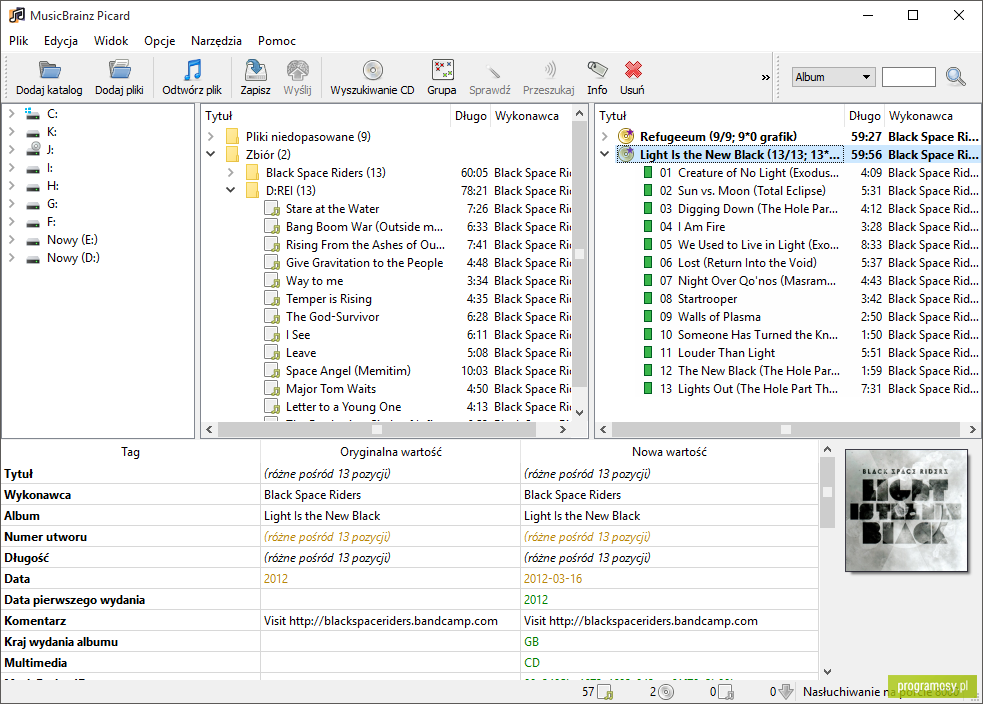Click the green status icon of track 04 I Am Fire
Screen dimensions: 983x704
(x=648, y=226)
